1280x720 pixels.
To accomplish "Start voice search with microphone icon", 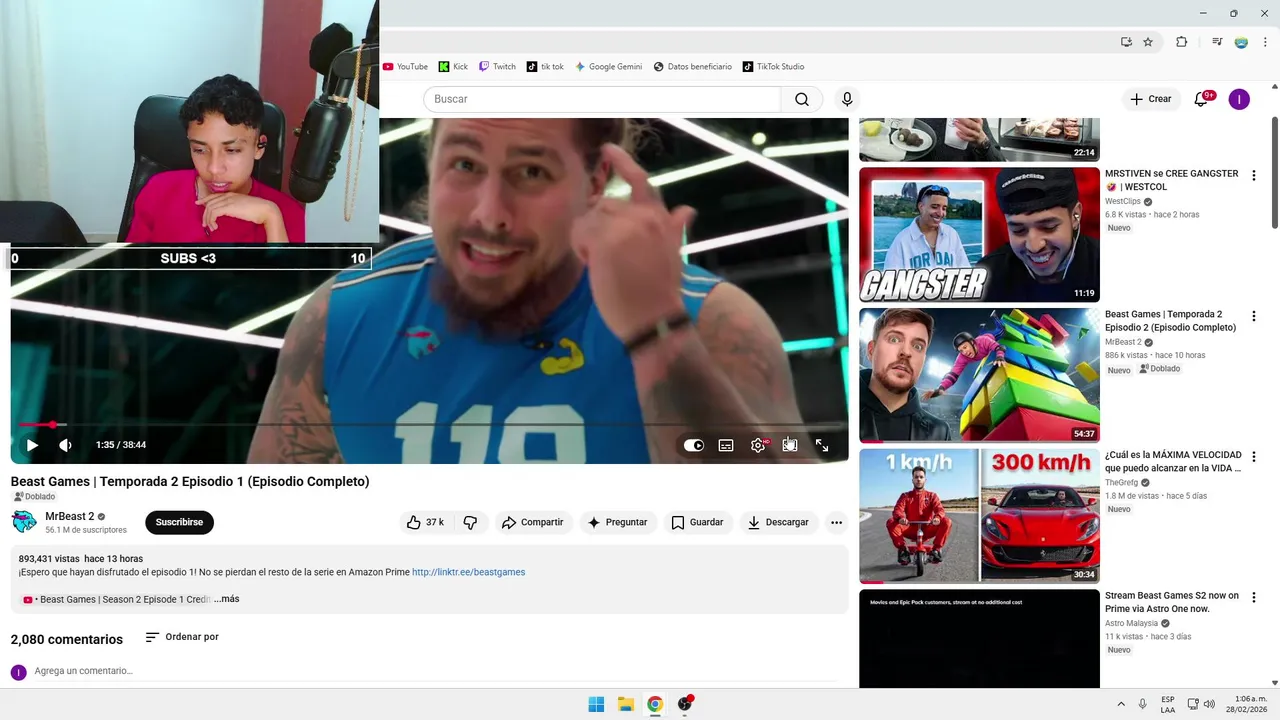I will point(847,99).
